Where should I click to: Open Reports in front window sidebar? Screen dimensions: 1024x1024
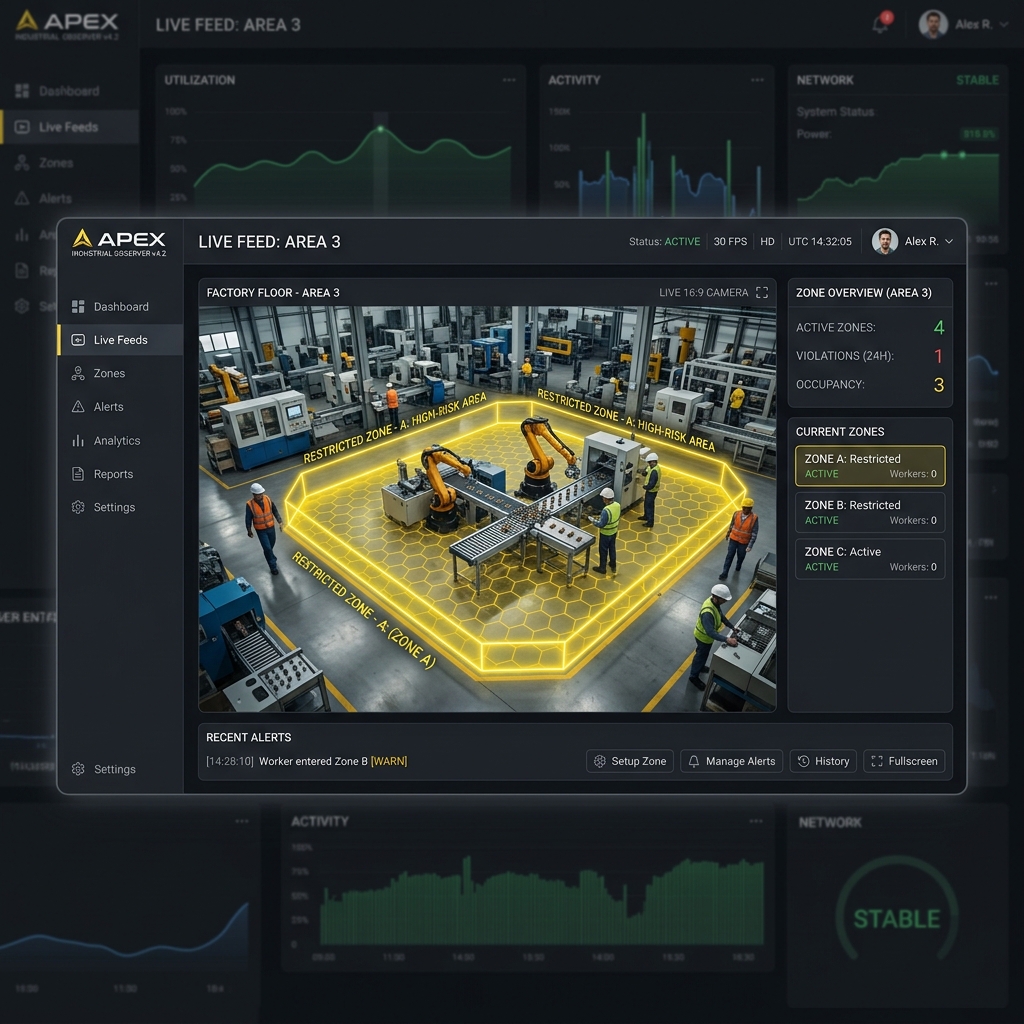120,473
